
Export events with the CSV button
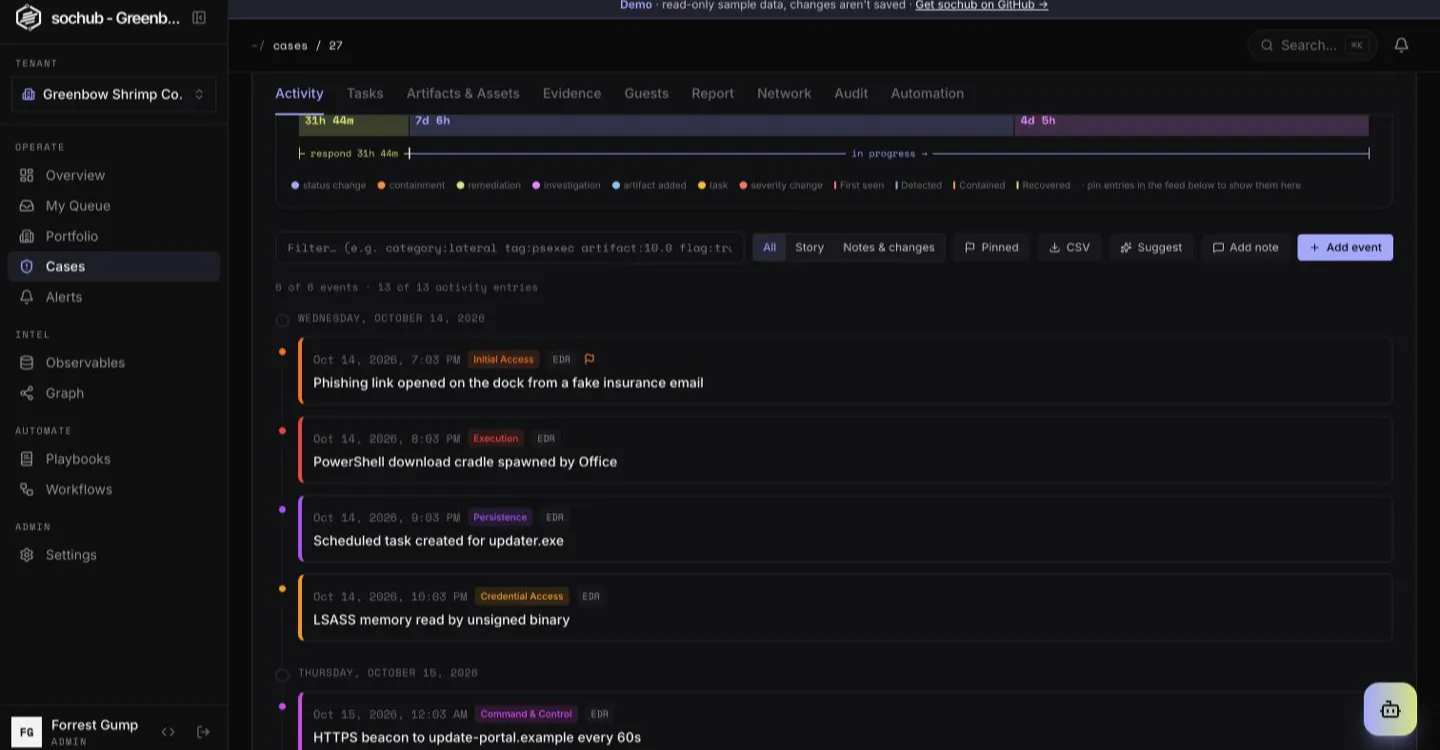tap(1069, 247)
